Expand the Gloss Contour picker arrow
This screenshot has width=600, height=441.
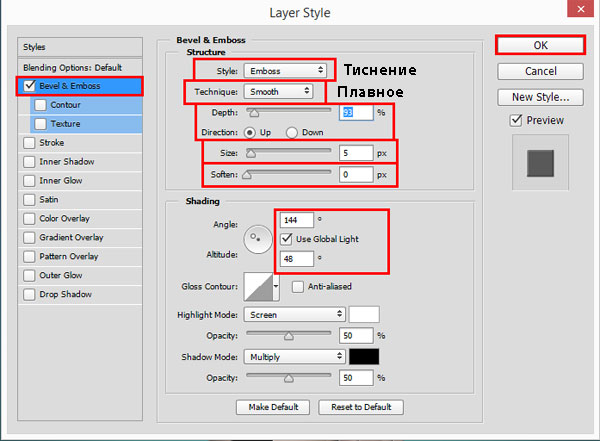tap(276, 286)
